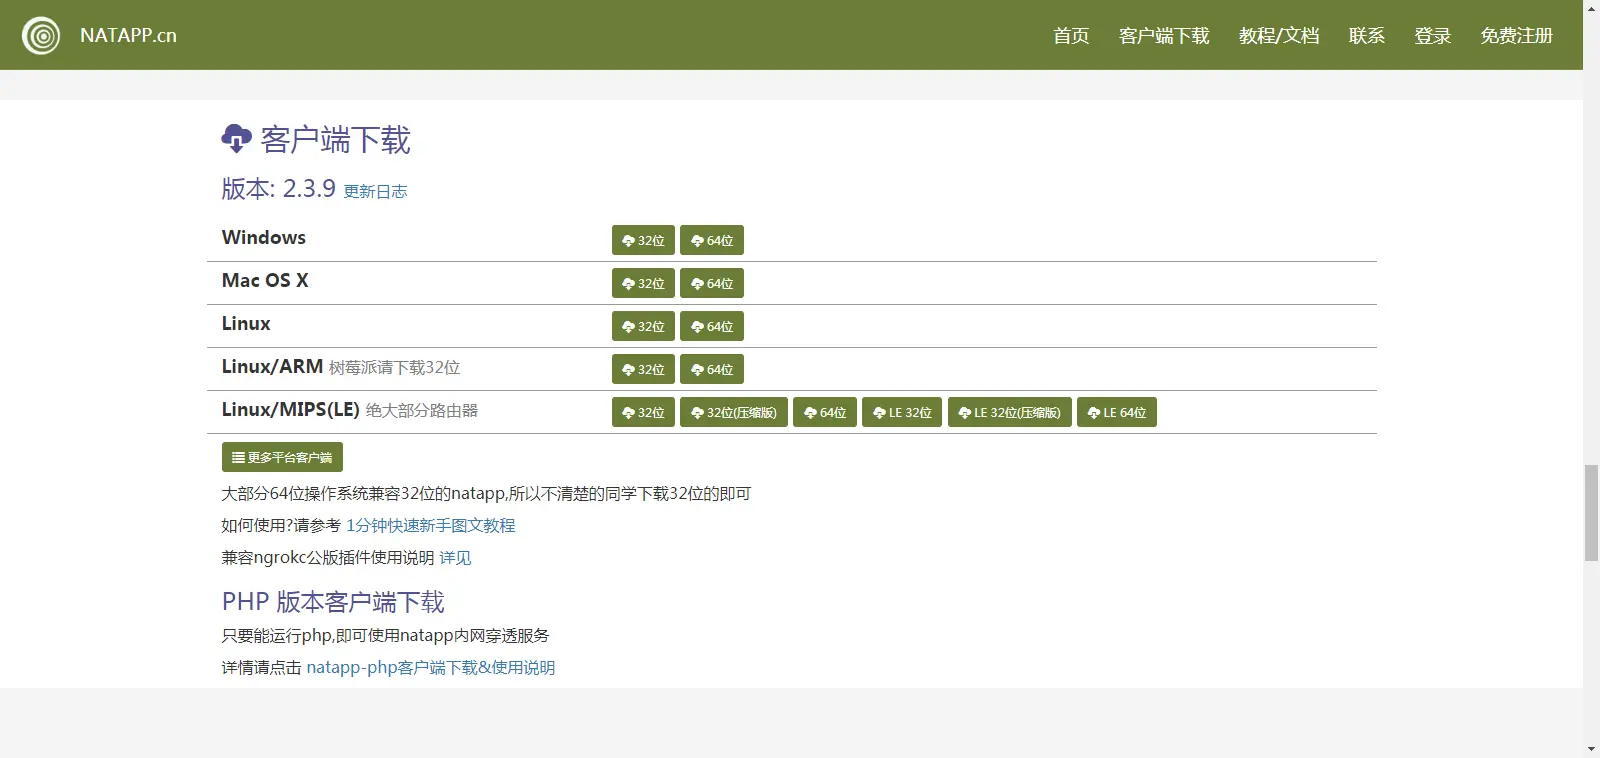Download Linux/MIPS 32位 client
1600x758 pixels.
click(x=643, y=412)
